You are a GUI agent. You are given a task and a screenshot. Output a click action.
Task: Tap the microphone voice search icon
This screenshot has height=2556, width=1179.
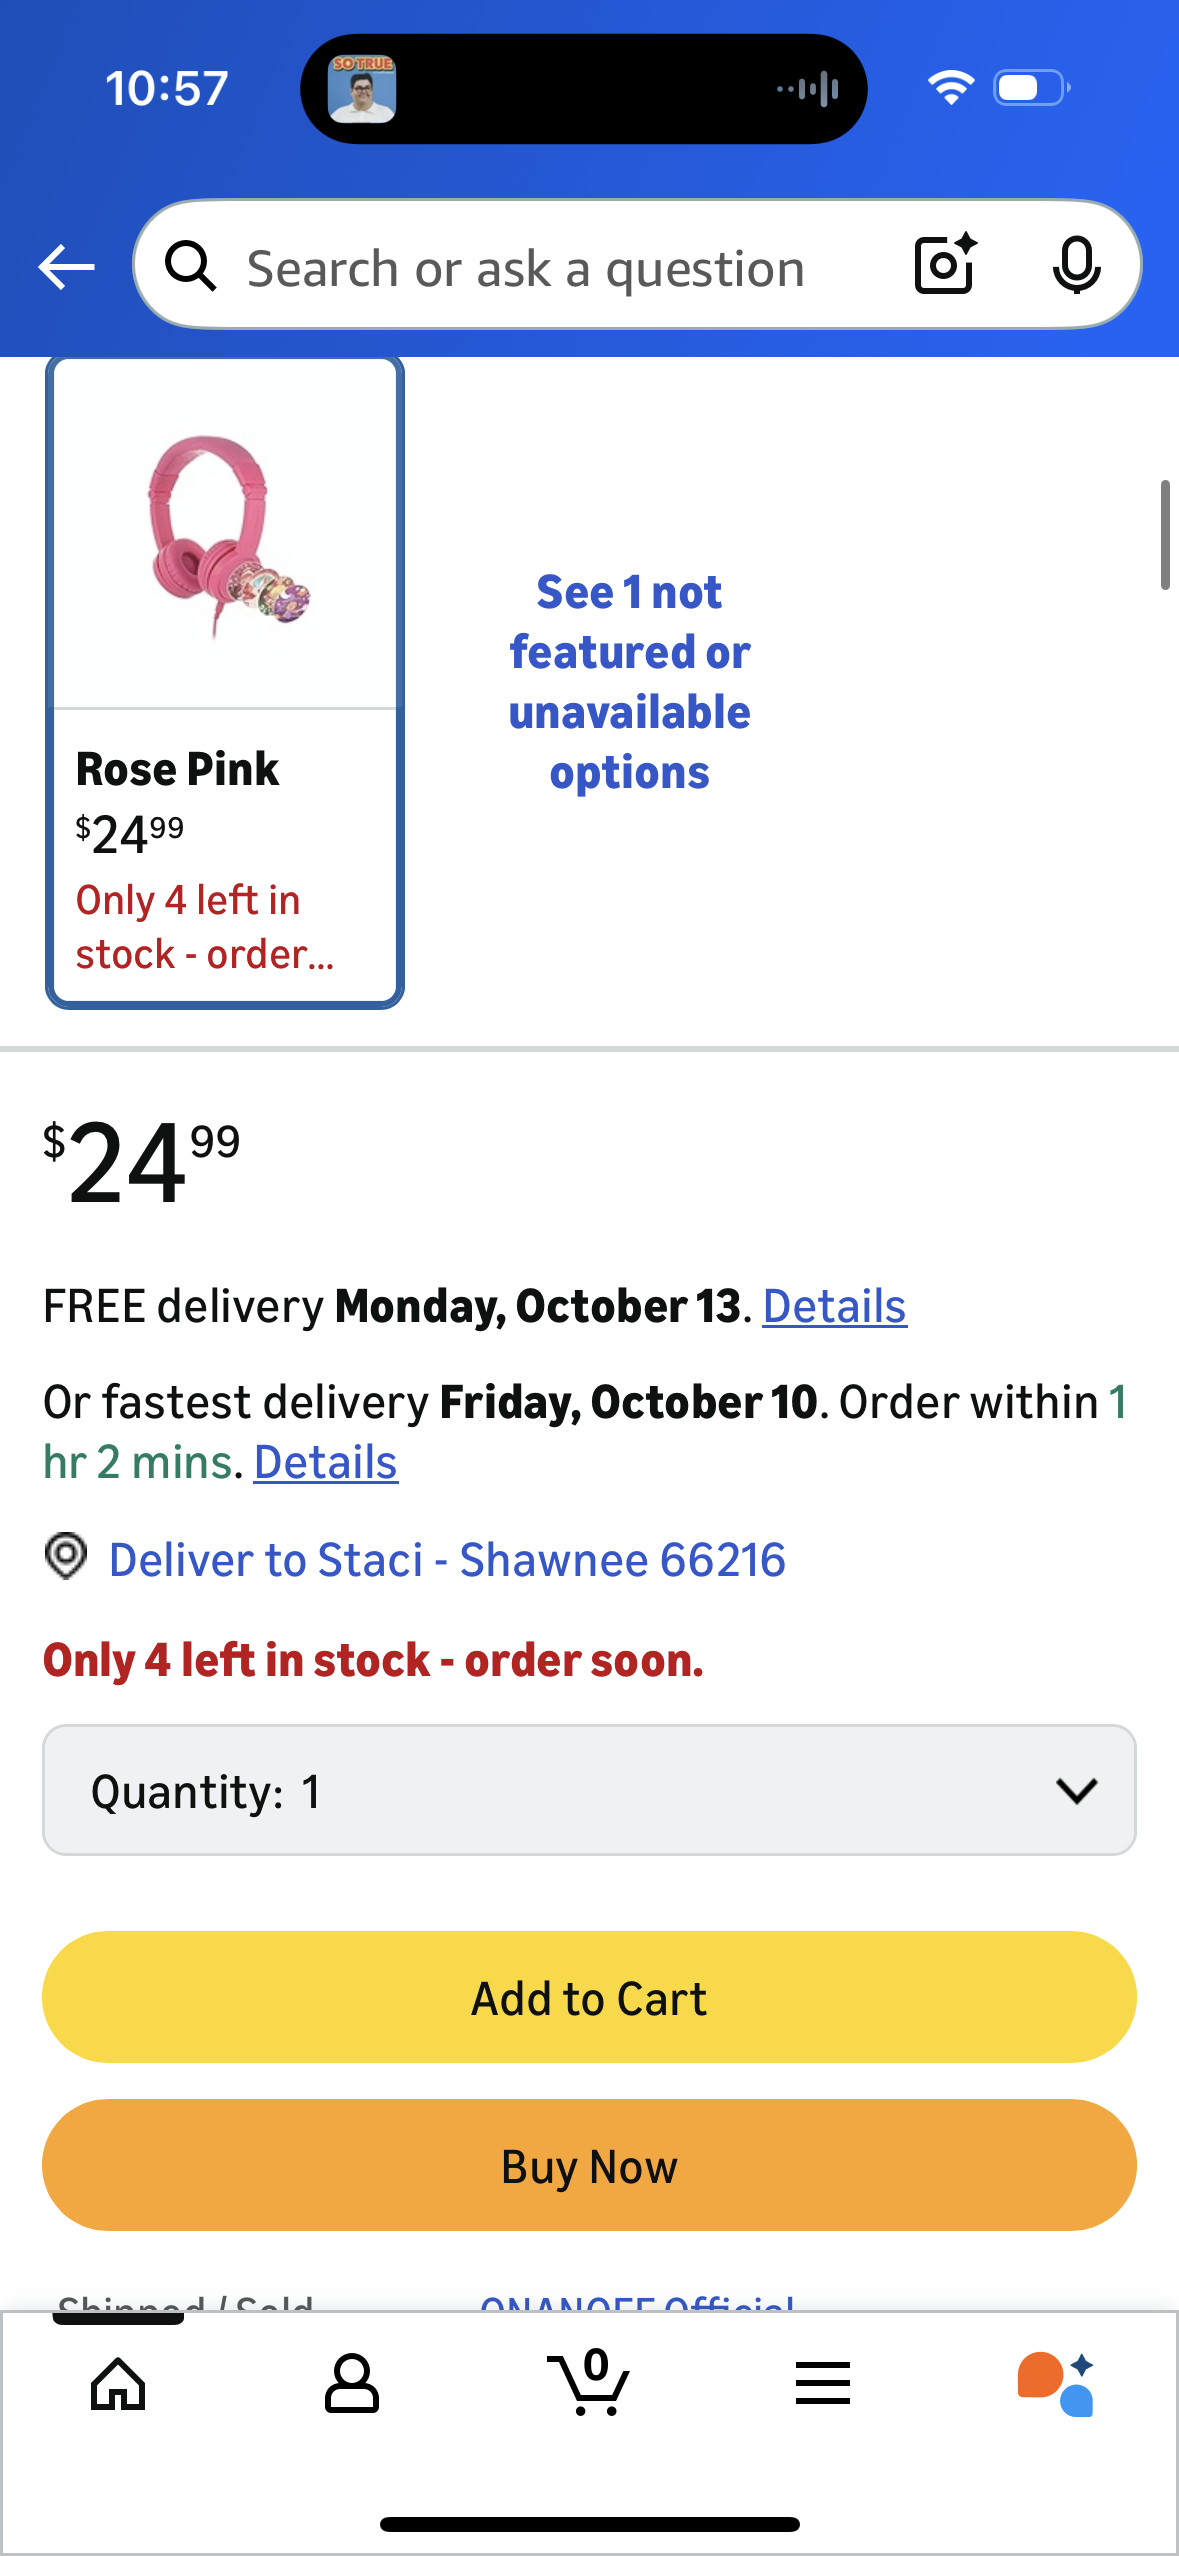click(1076, 266)
